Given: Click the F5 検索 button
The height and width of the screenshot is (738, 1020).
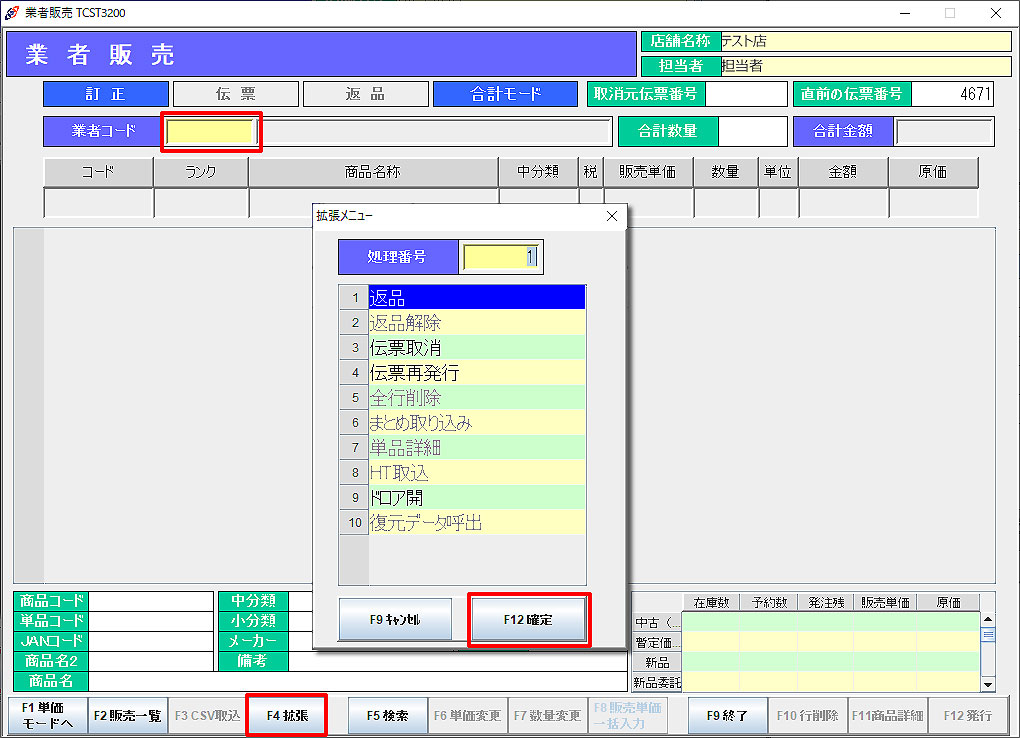Looking at the screenshot, I should point(387,716).
